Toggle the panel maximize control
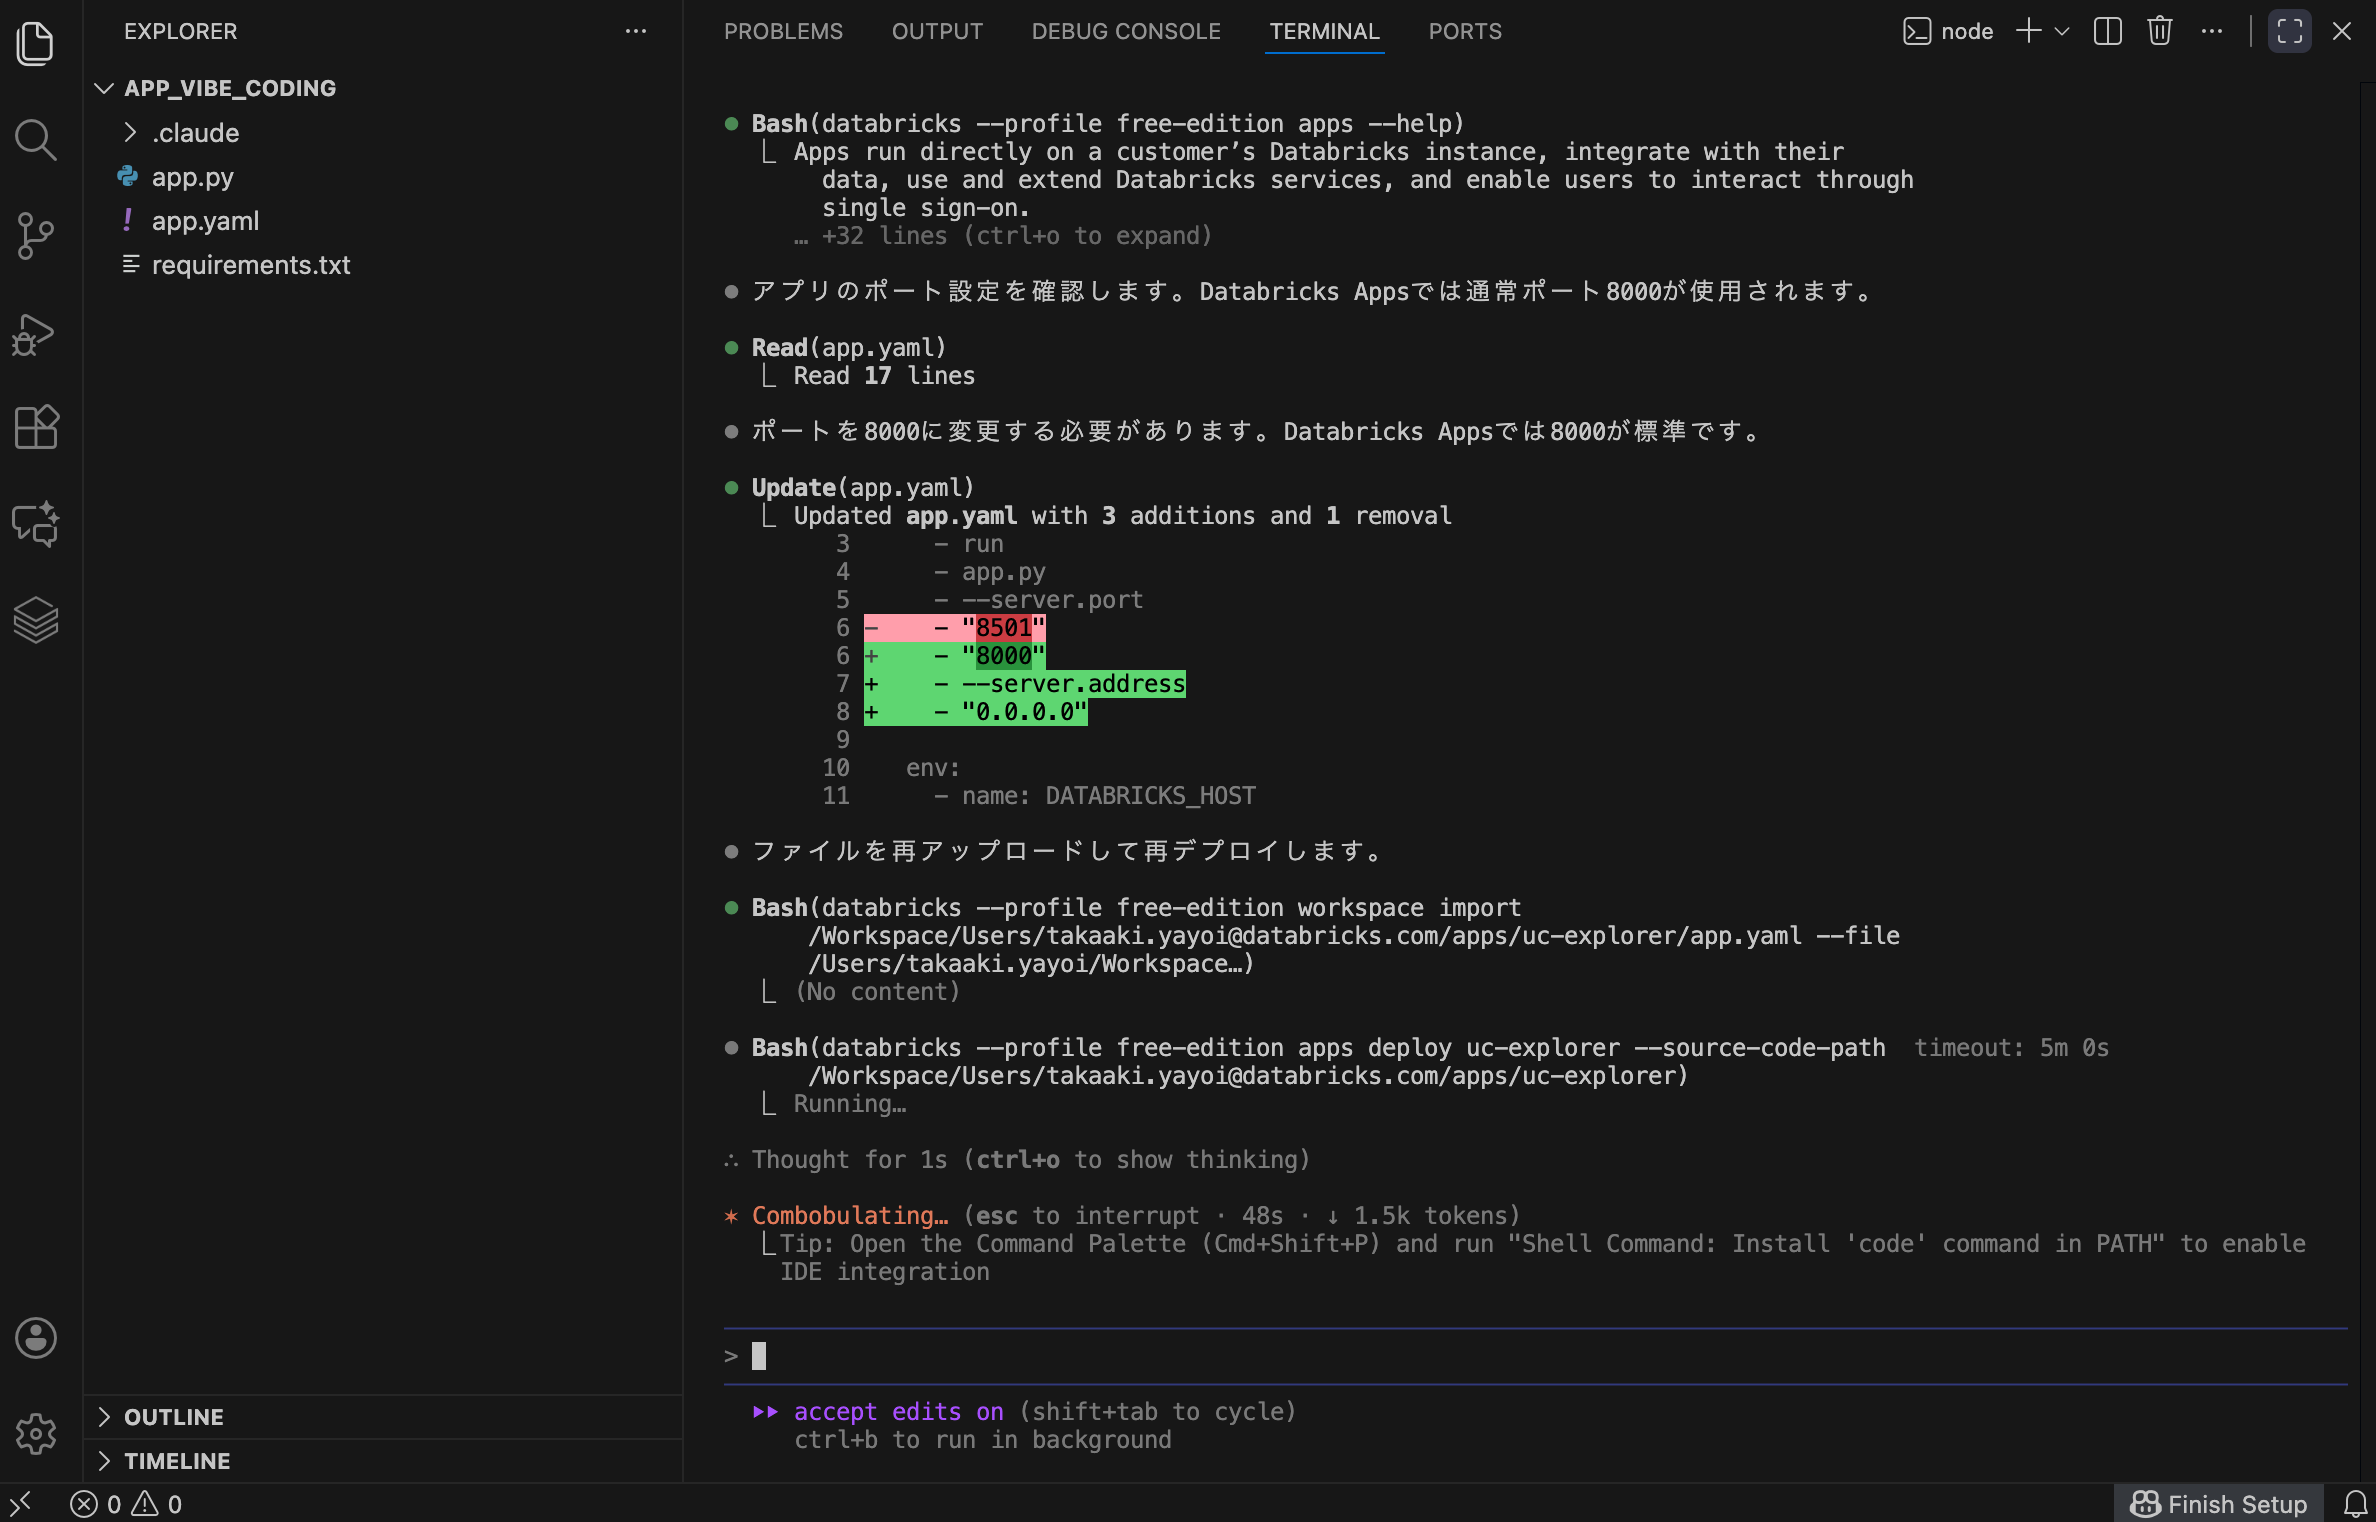The width and height of the screenshot is (2376, 1522). [2289, 31]
